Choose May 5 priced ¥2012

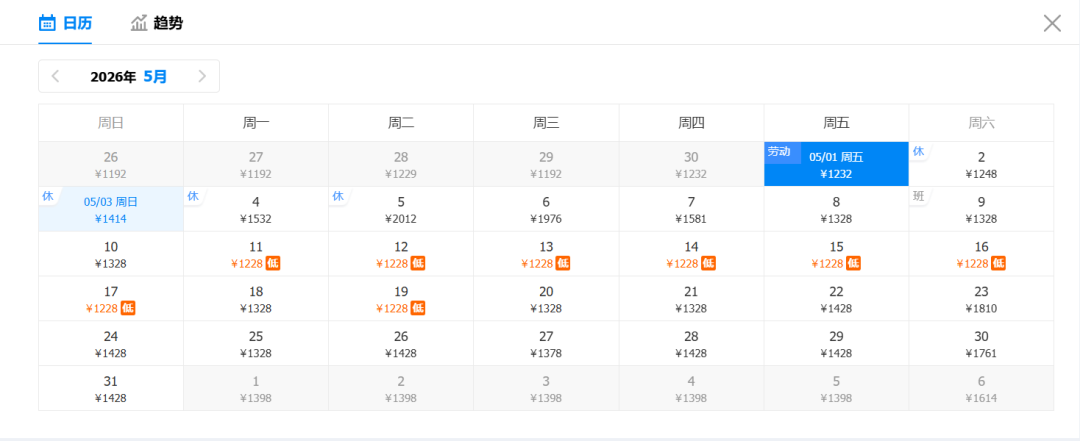pos(401,209)
